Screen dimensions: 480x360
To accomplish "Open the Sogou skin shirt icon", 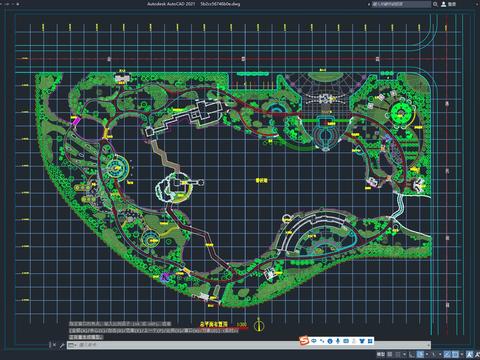I will pos(362,341).
